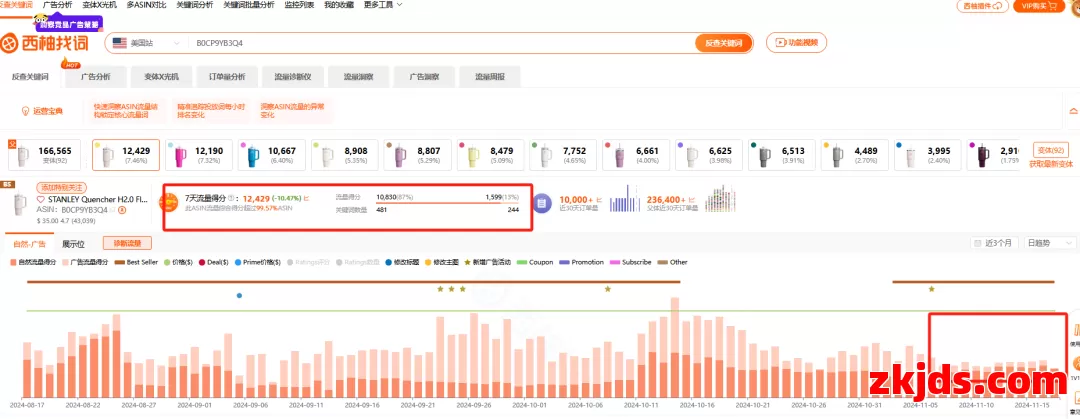The height and width of the screenshot is (419, 1080).
Task: Open the 我的收藏 top menu item
Action: click(x=339, y=5)
